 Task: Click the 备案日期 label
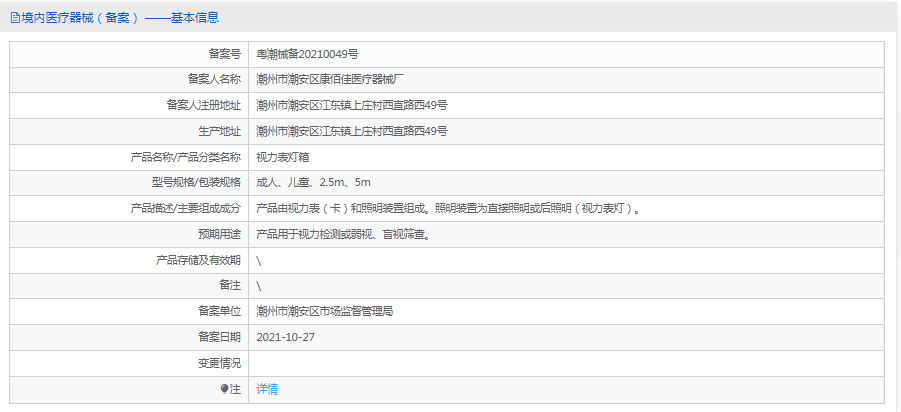220,337
